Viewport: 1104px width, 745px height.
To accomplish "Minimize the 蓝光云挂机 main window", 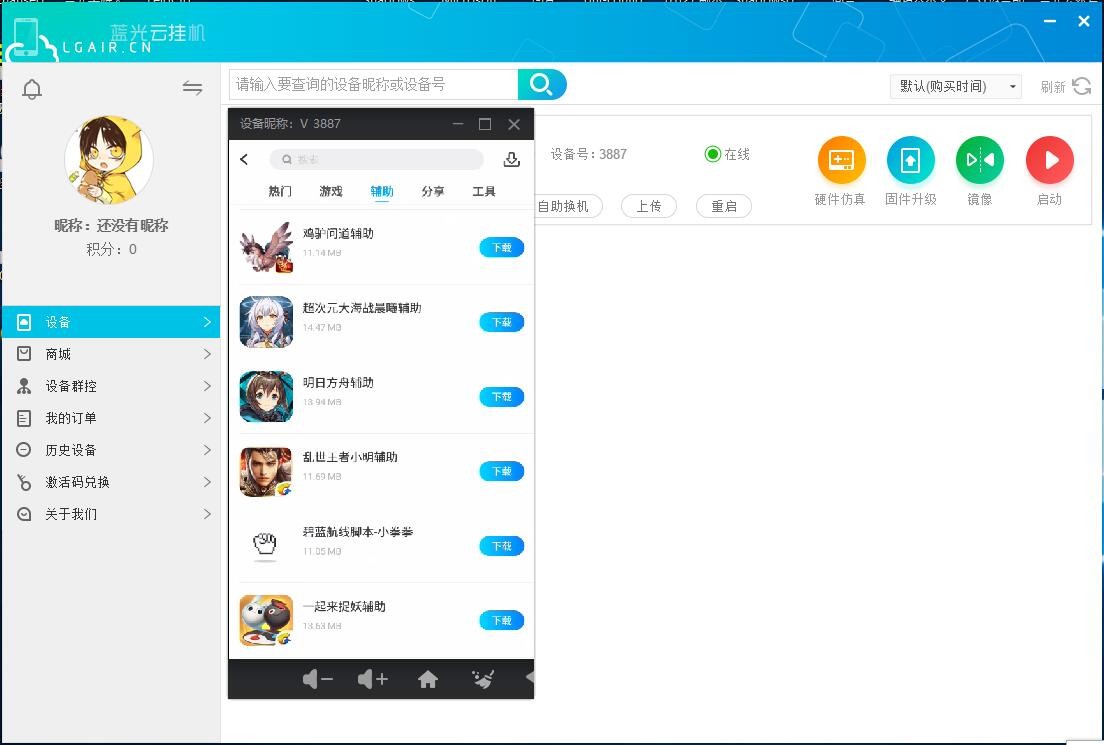I will click(x=1050, y=22).
